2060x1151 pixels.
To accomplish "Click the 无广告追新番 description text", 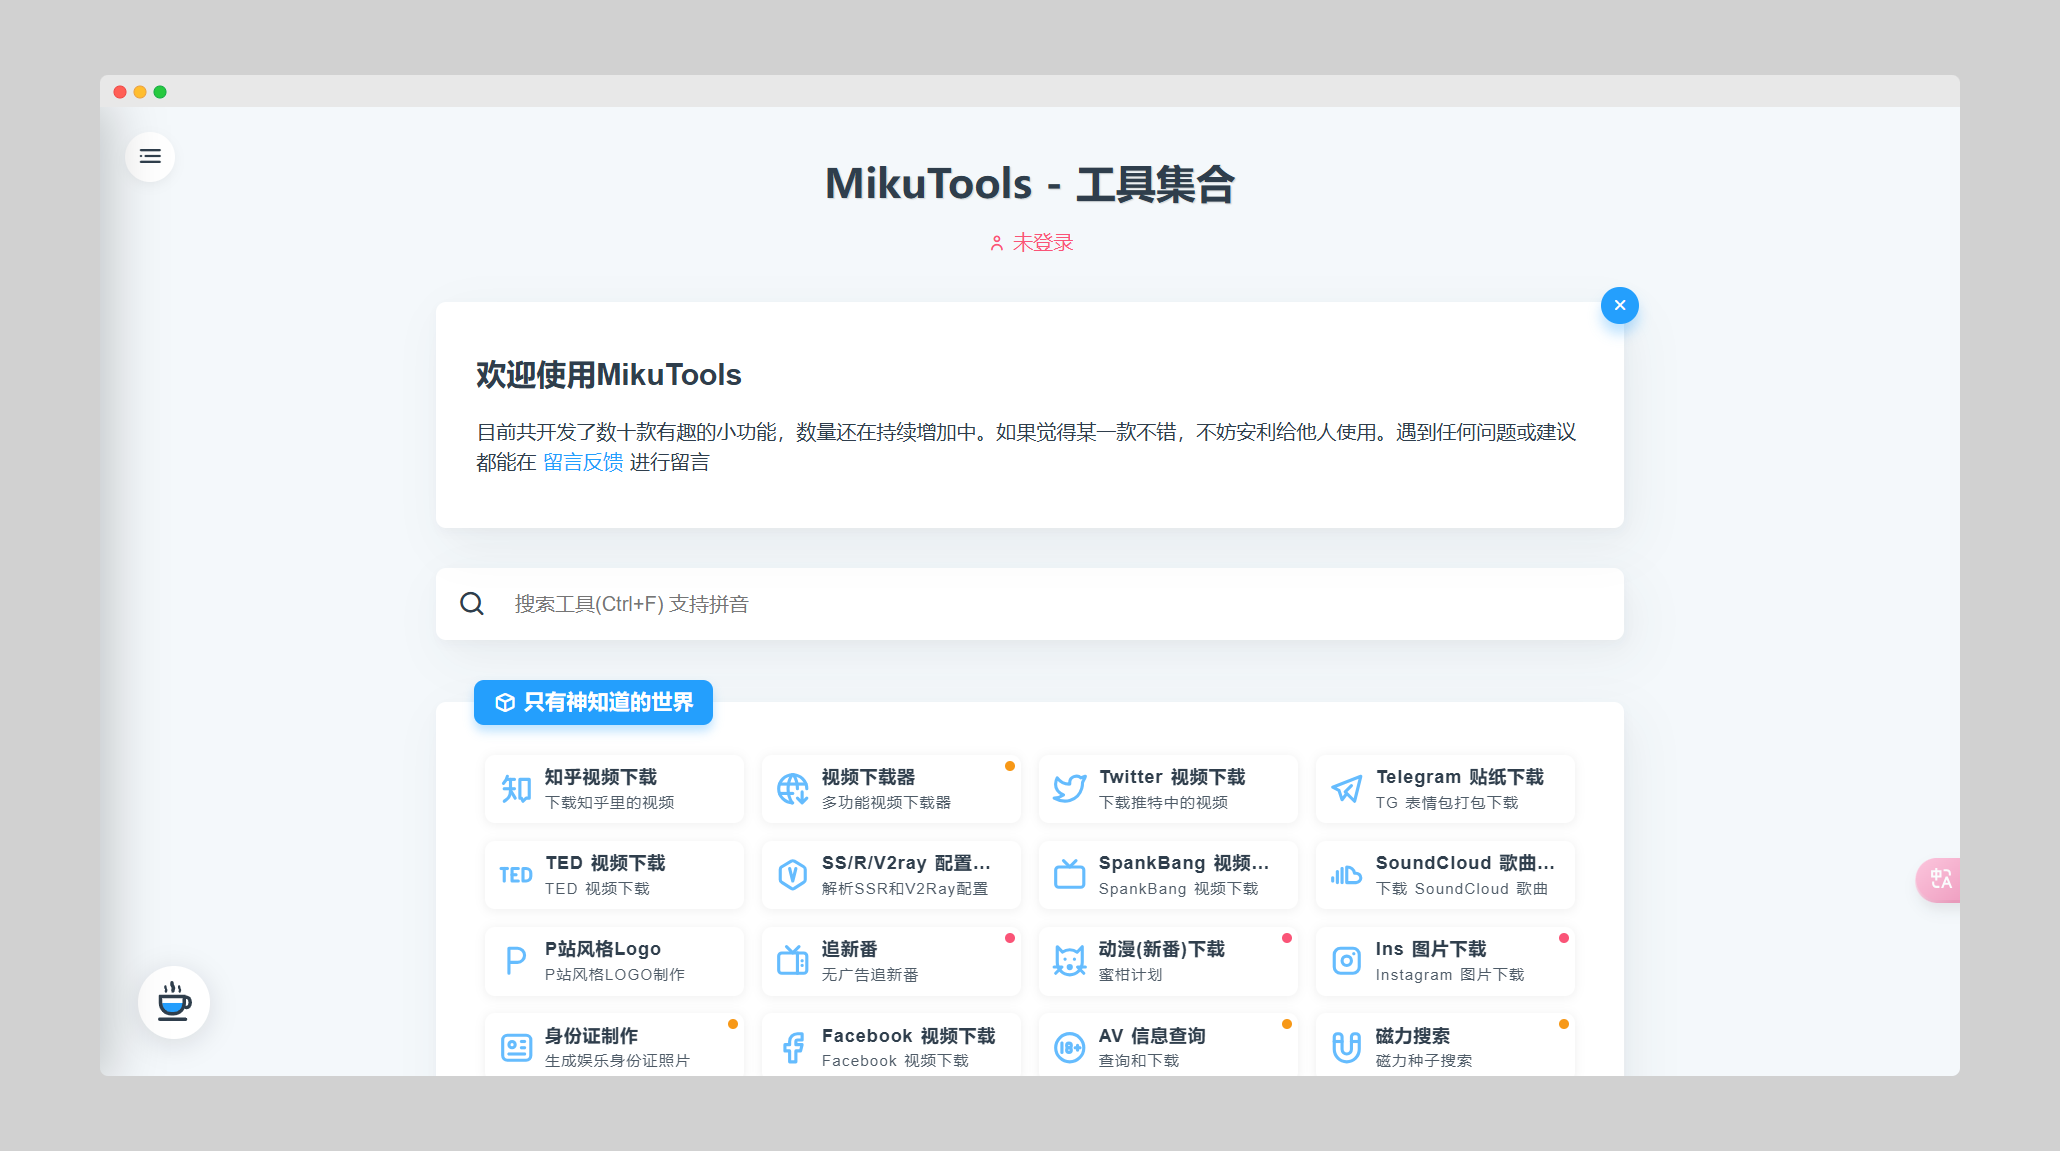I will (870, 975).
